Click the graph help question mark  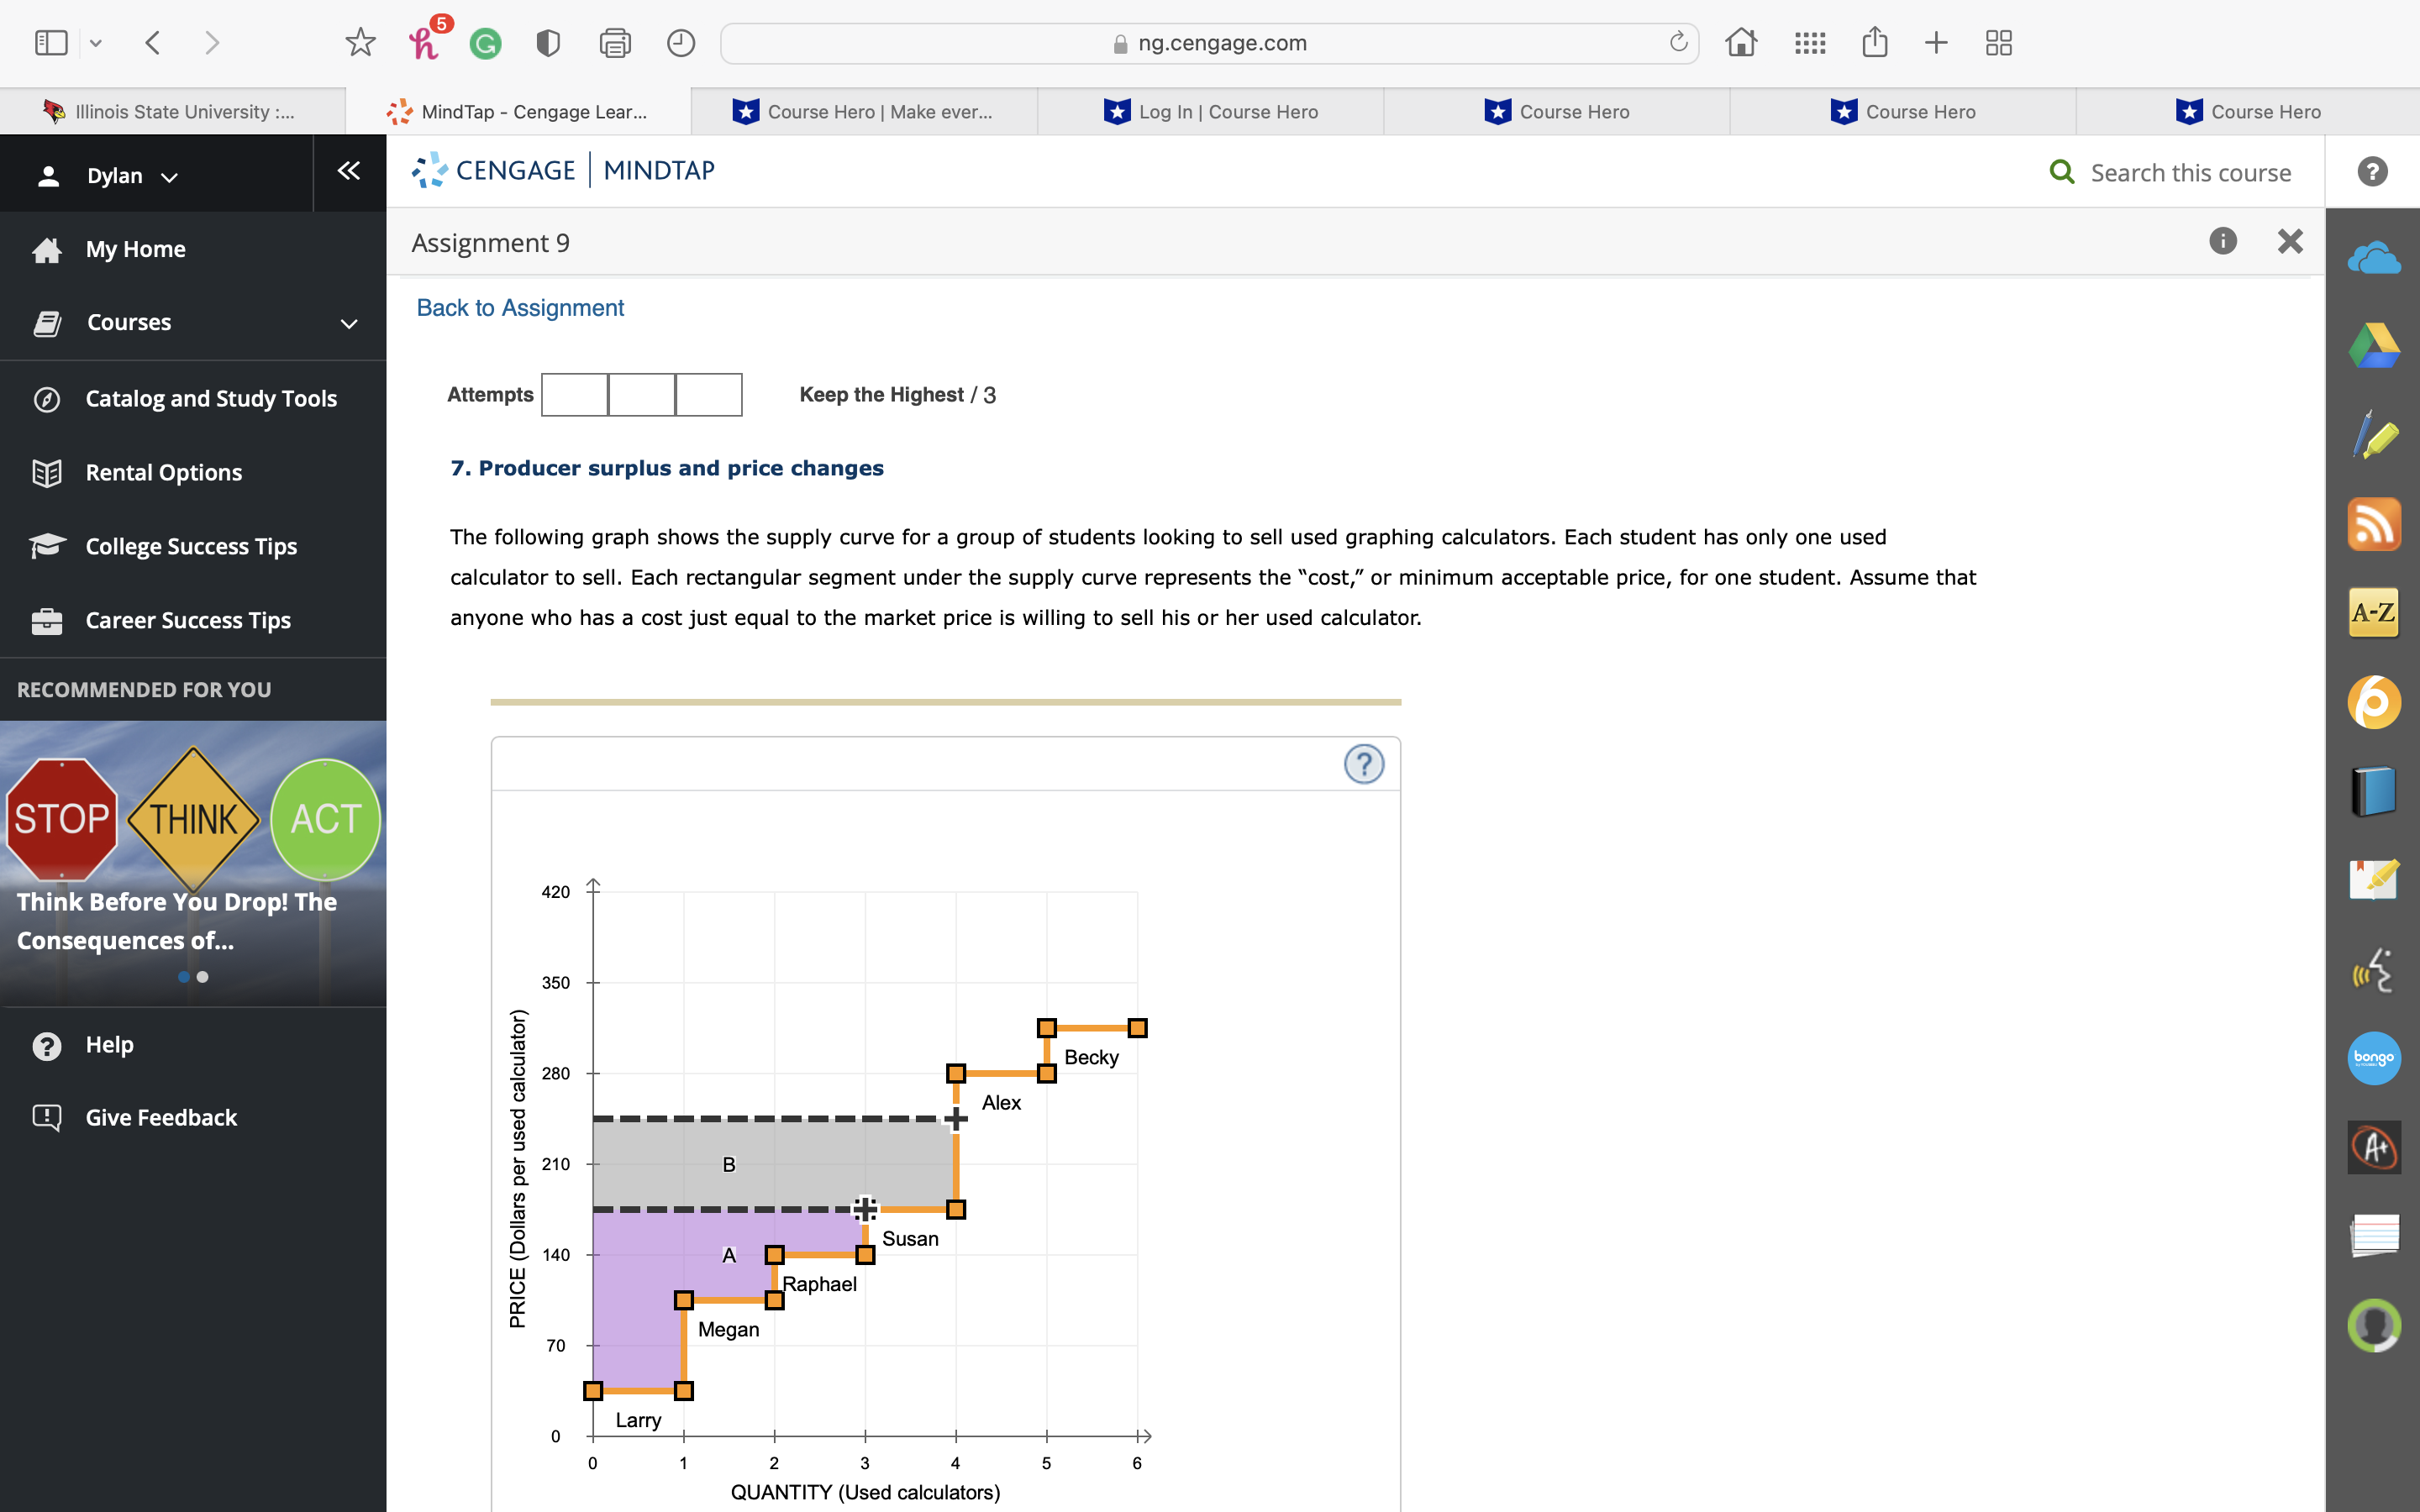click(x=1363, y=764)
